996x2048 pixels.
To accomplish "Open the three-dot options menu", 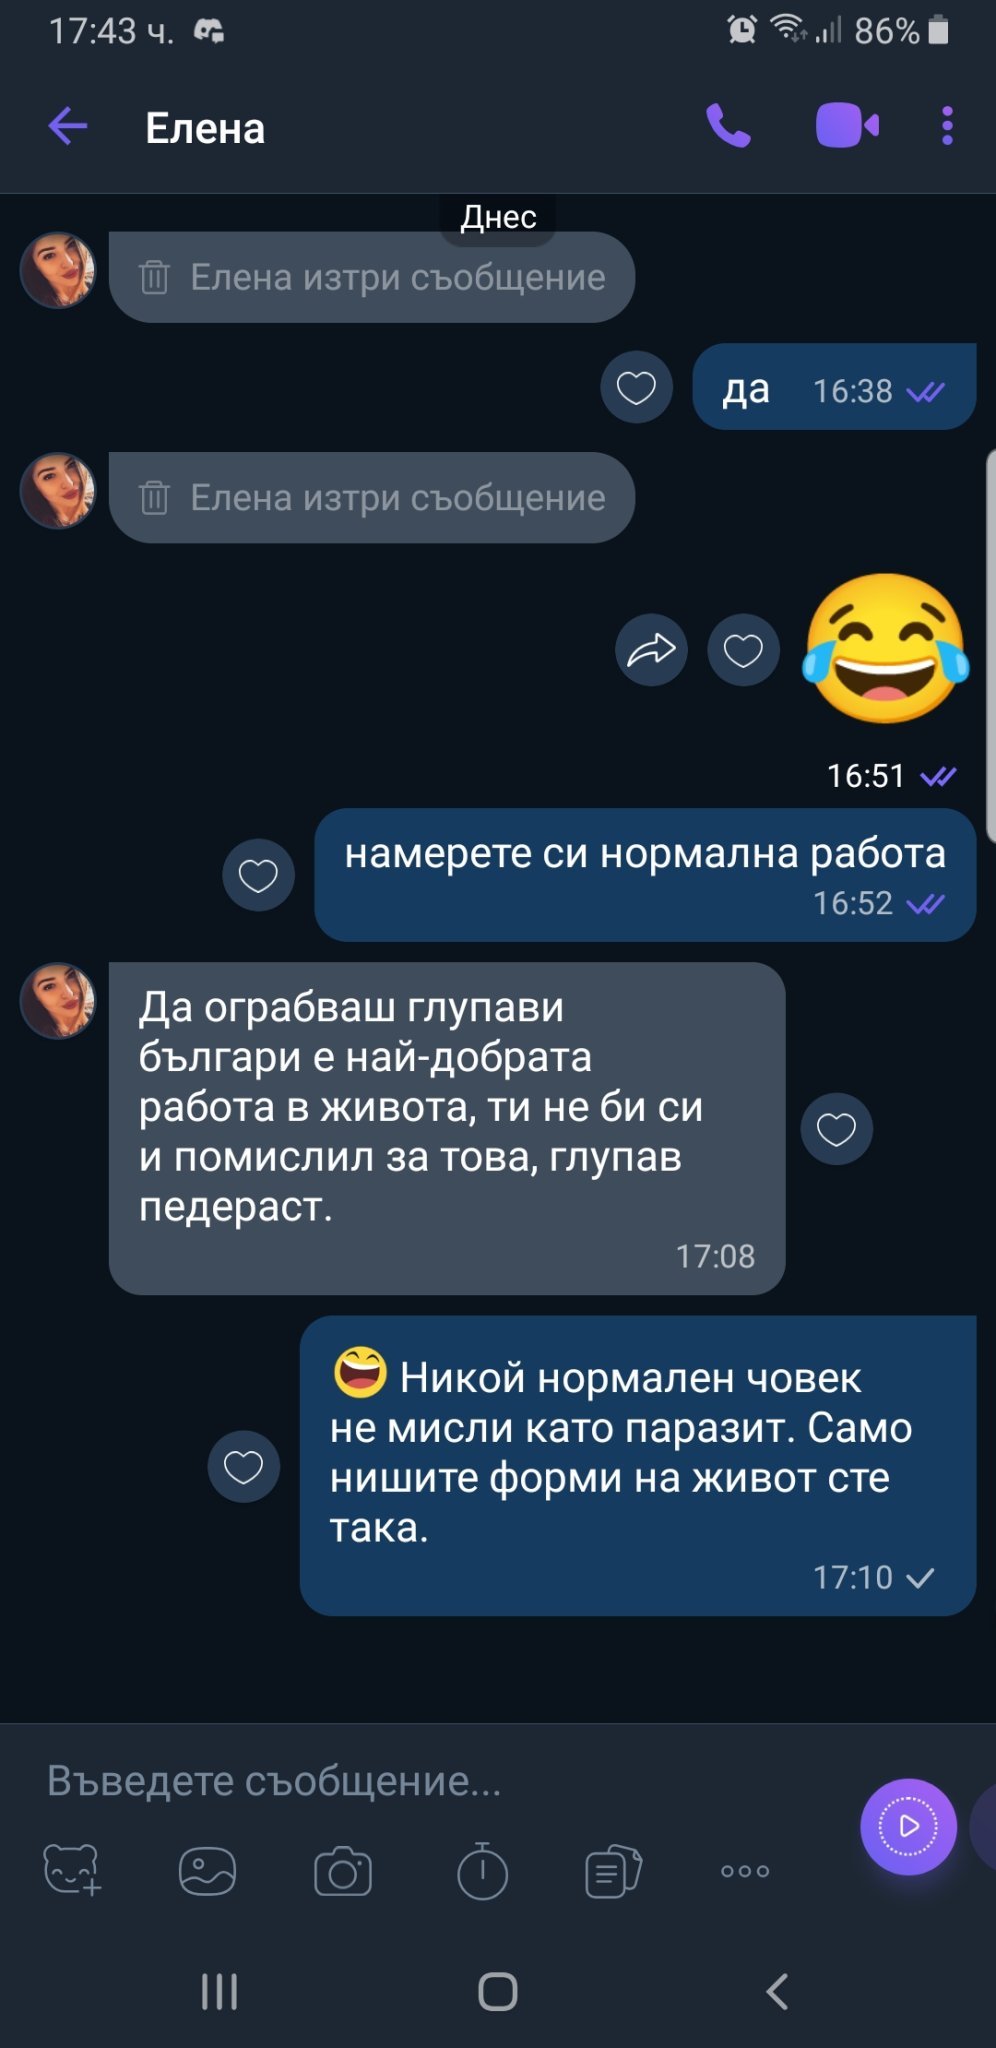I will (x=947, y=126).
